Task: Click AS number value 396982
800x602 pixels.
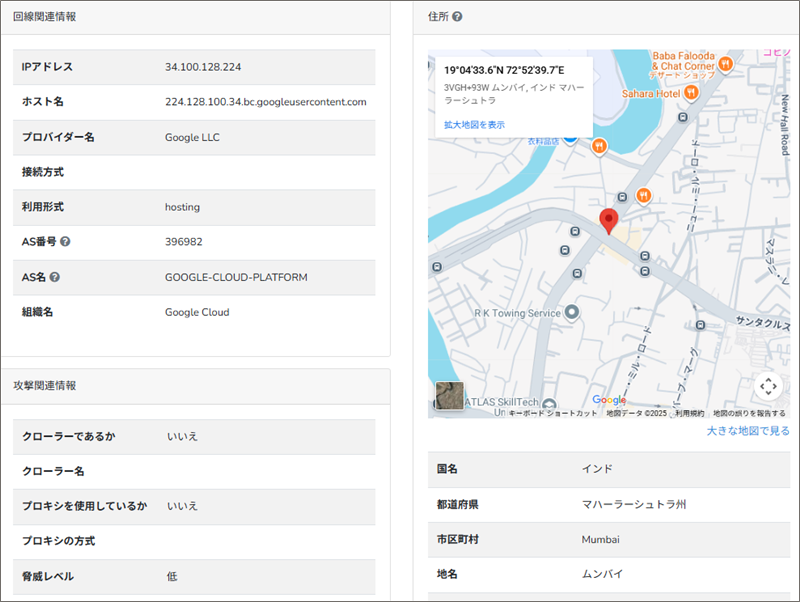Action: tap(184, 242)
